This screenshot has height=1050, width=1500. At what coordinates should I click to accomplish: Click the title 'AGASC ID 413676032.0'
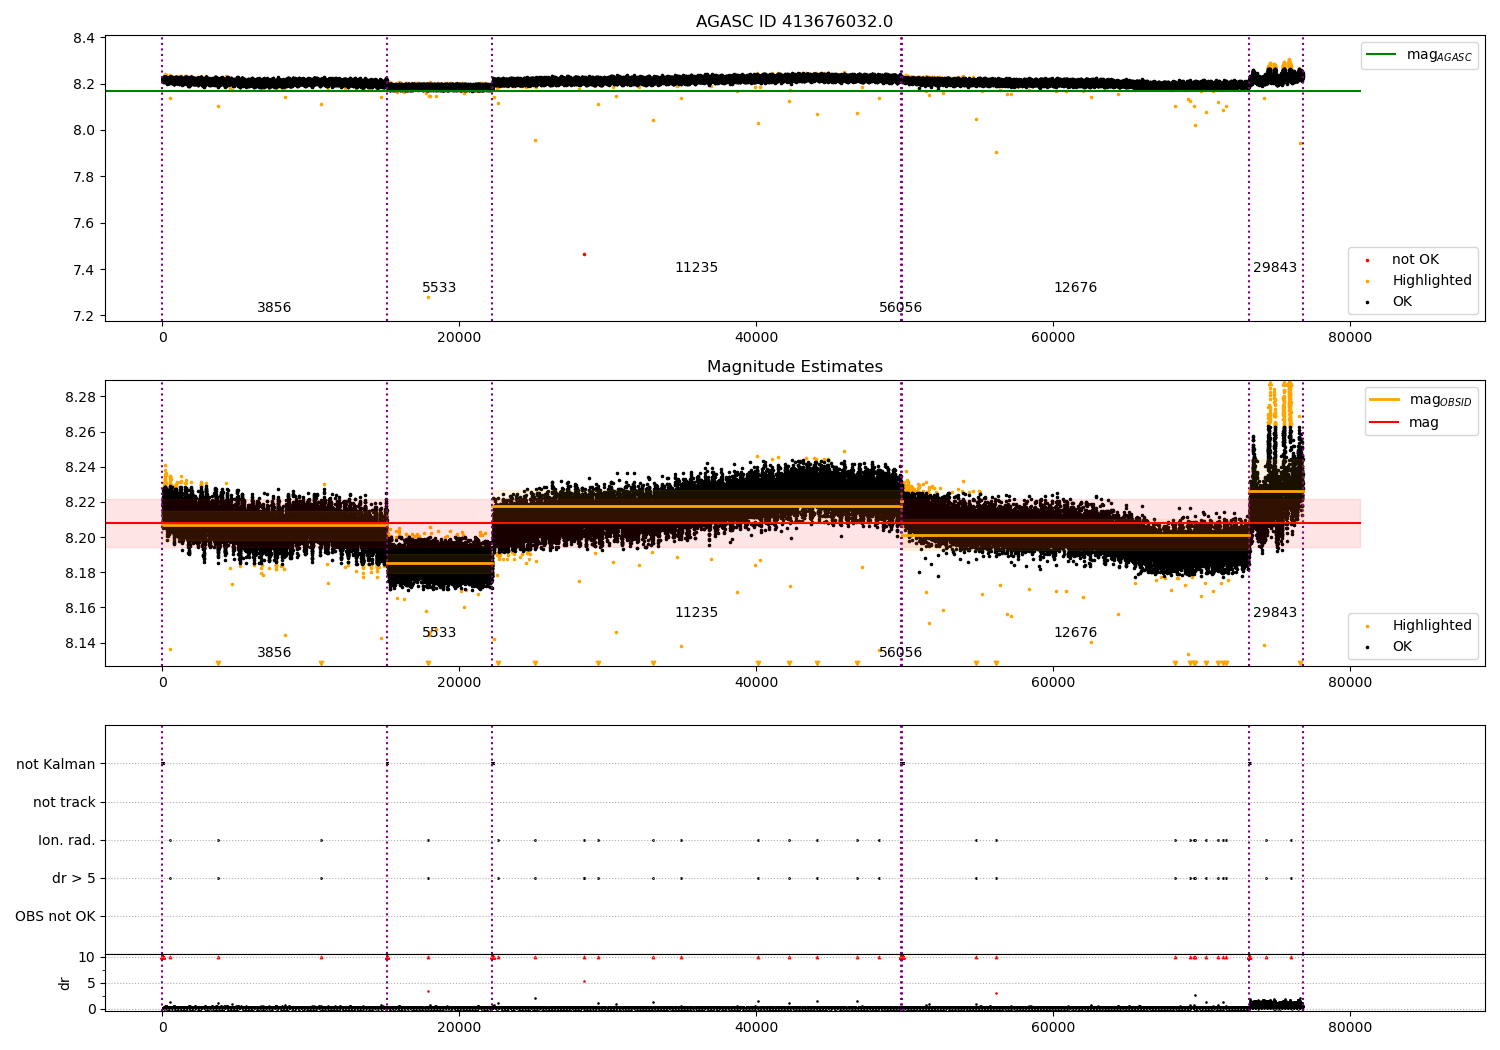794,22
